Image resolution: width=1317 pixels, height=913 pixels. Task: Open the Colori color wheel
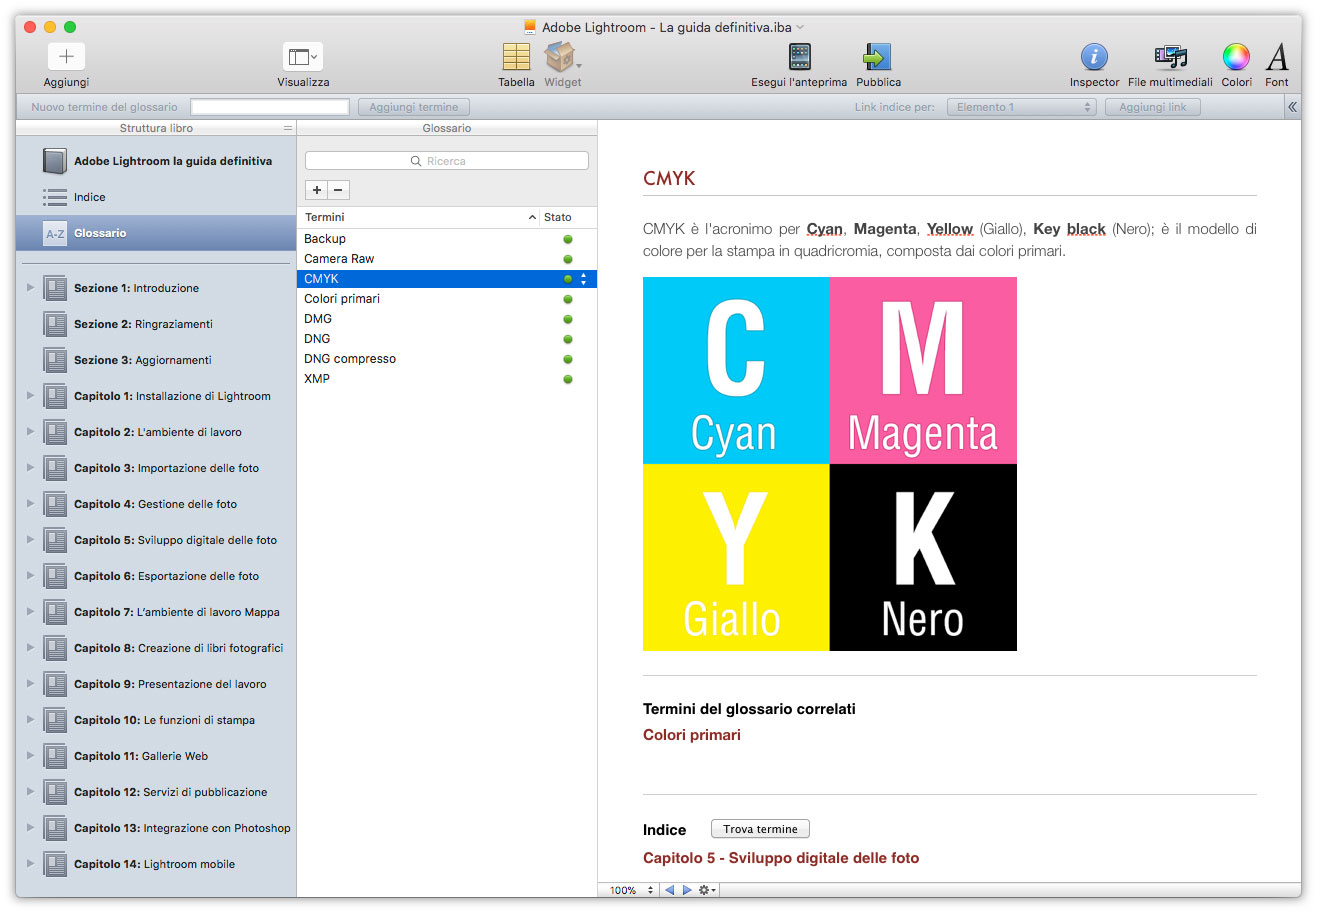click(x=1236, y=57)
